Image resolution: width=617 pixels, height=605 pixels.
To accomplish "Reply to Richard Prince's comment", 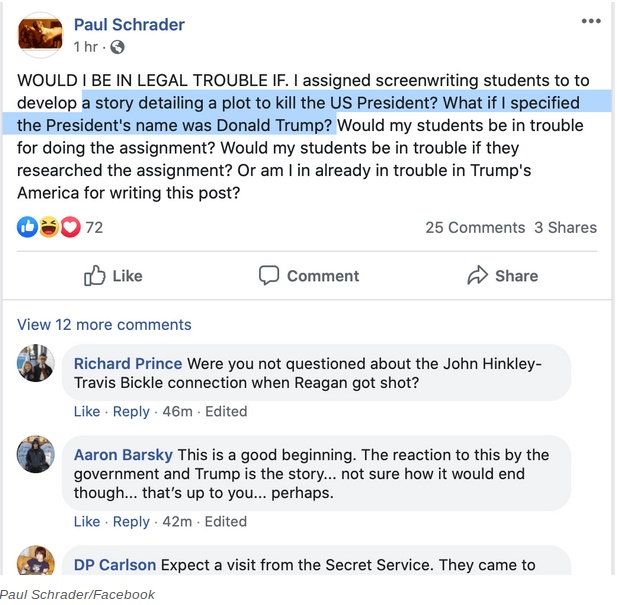I will 131,411.
